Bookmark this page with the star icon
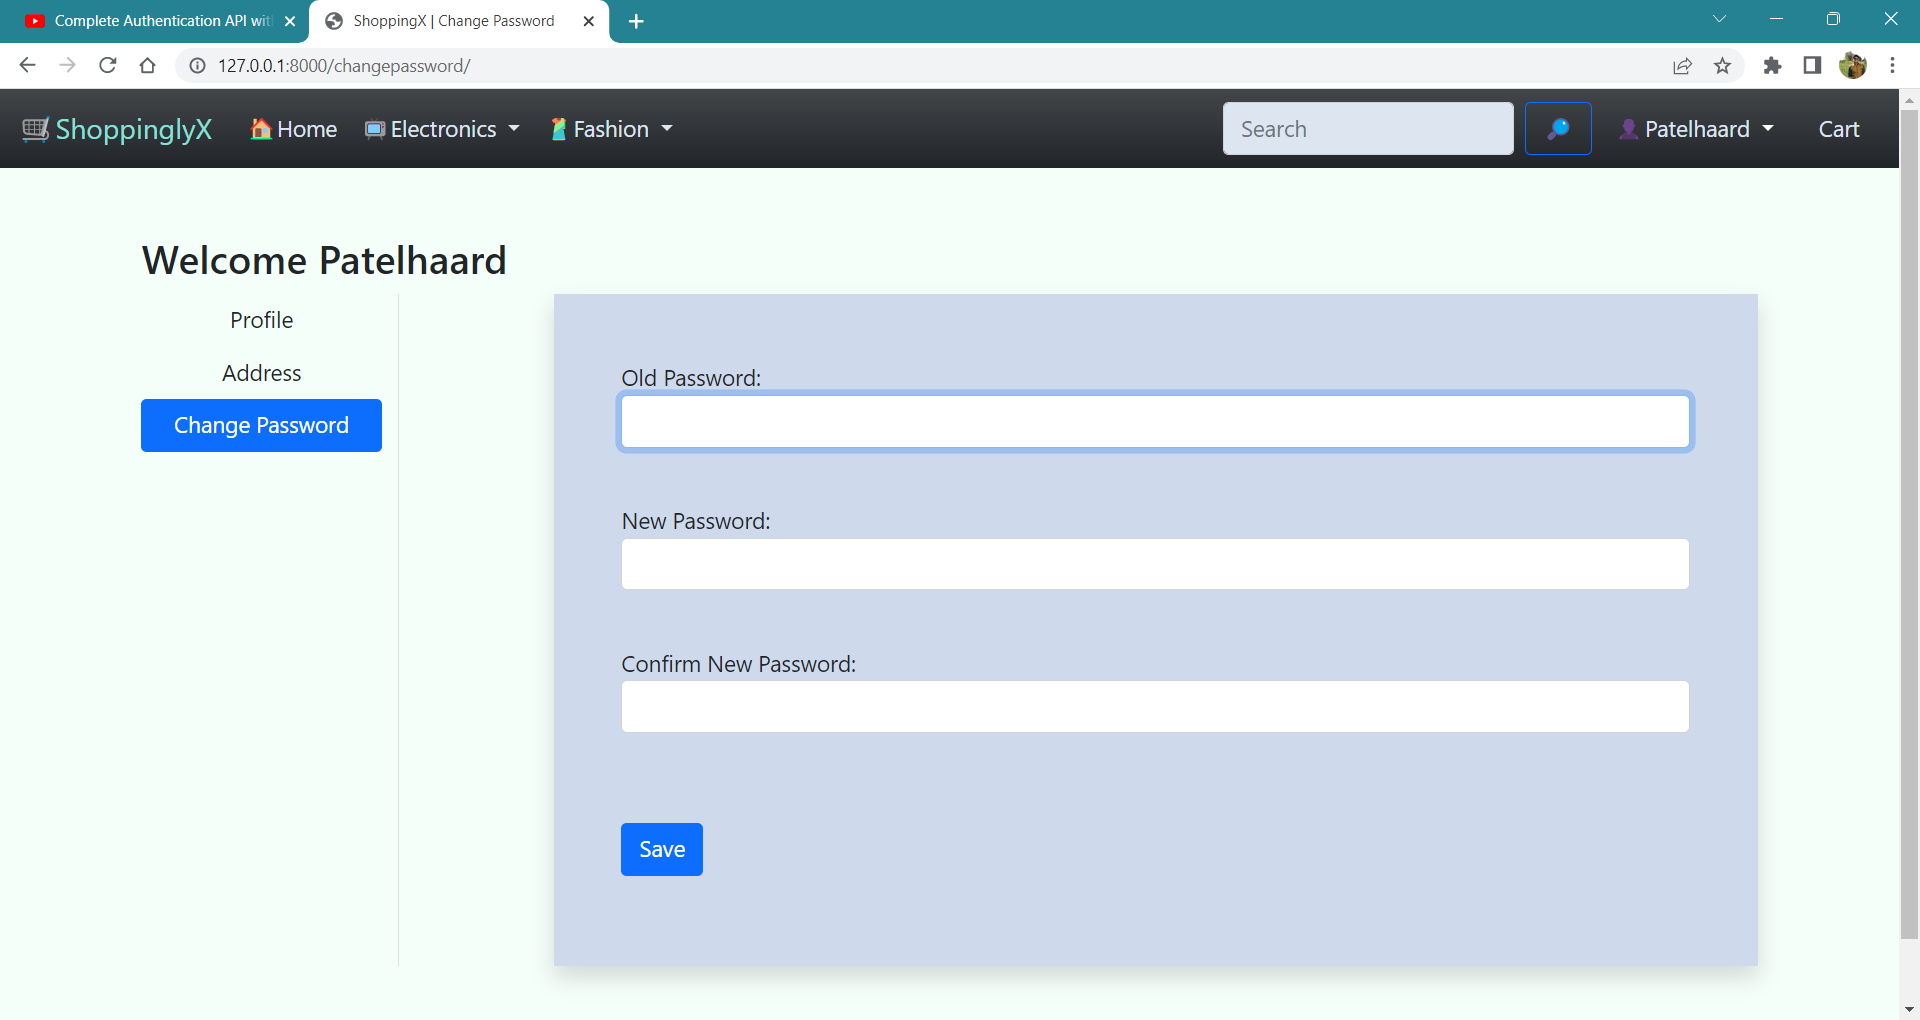The image size is (1920, 1020). 1723,66
